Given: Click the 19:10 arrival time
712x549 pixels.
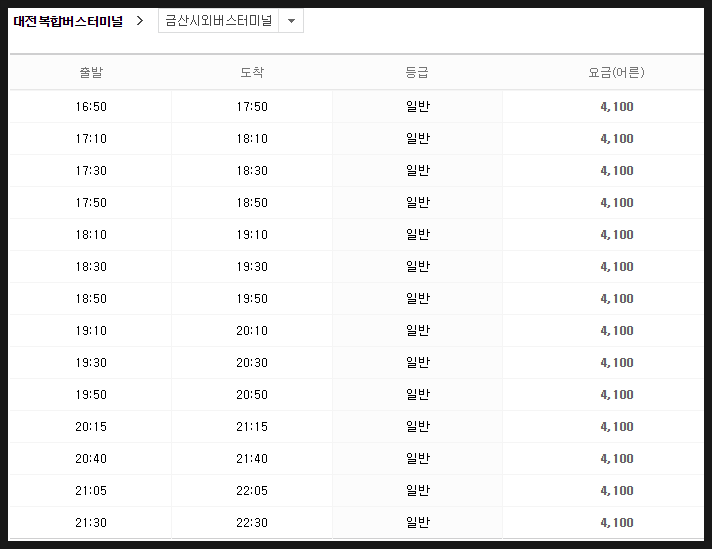Looking at the screenshot, I should [252, 235].
